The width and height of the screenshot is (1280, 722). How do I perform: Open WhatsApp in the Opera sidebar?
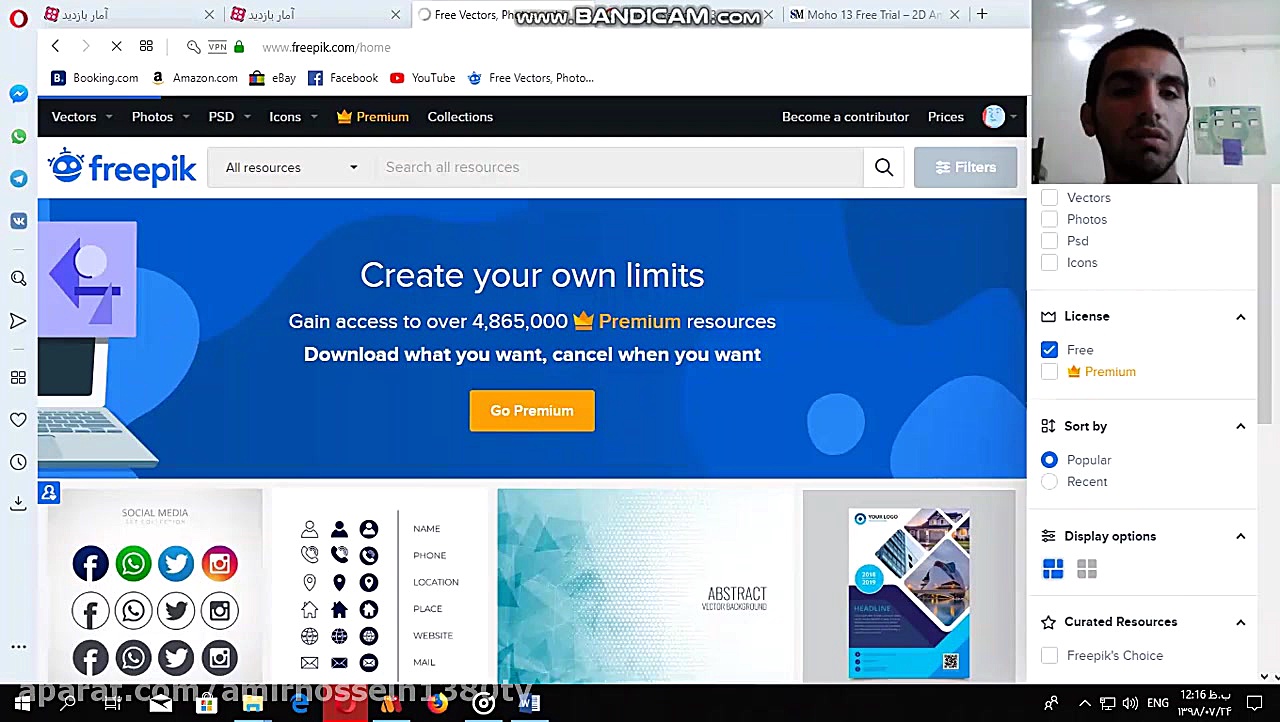point(18,136)
